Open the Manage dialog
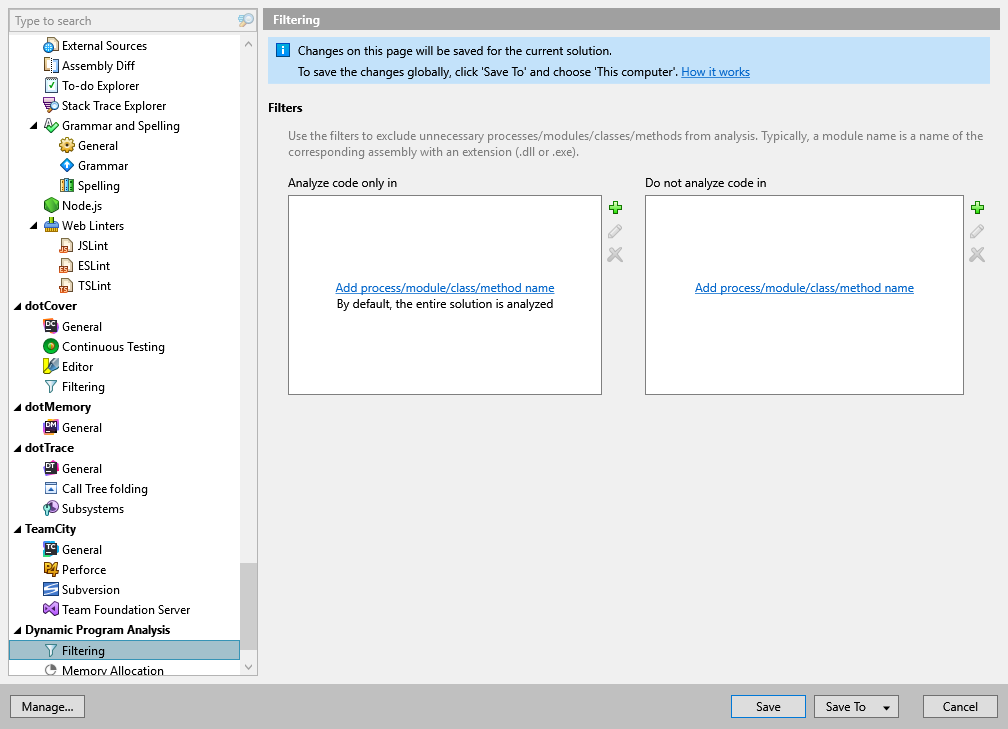Screen dimensions: 1008x729 coord(47,706)
